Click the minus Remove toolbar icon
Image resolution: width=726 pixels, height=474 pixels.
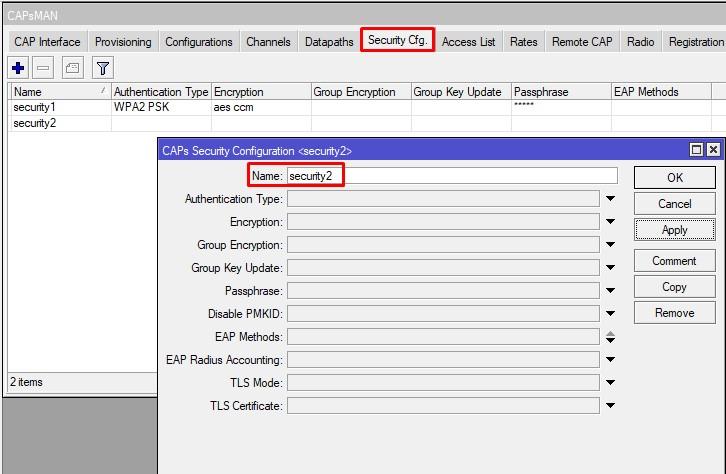[43, 68]
